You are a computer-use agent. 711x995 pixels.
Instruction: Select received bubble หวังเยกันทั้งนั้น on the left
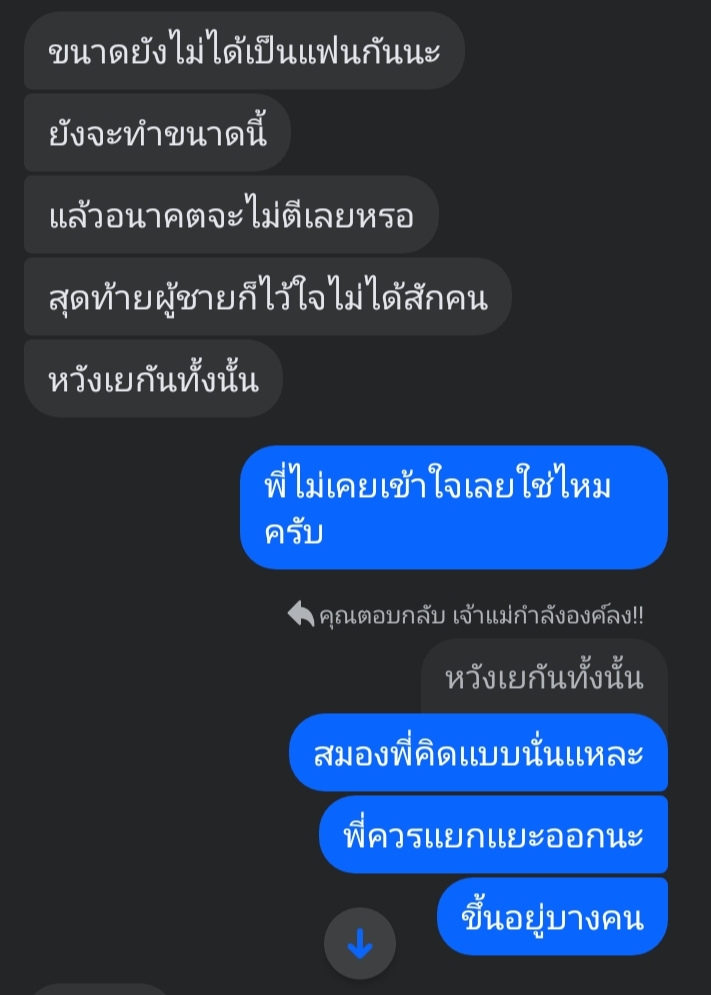pos(154,379)
